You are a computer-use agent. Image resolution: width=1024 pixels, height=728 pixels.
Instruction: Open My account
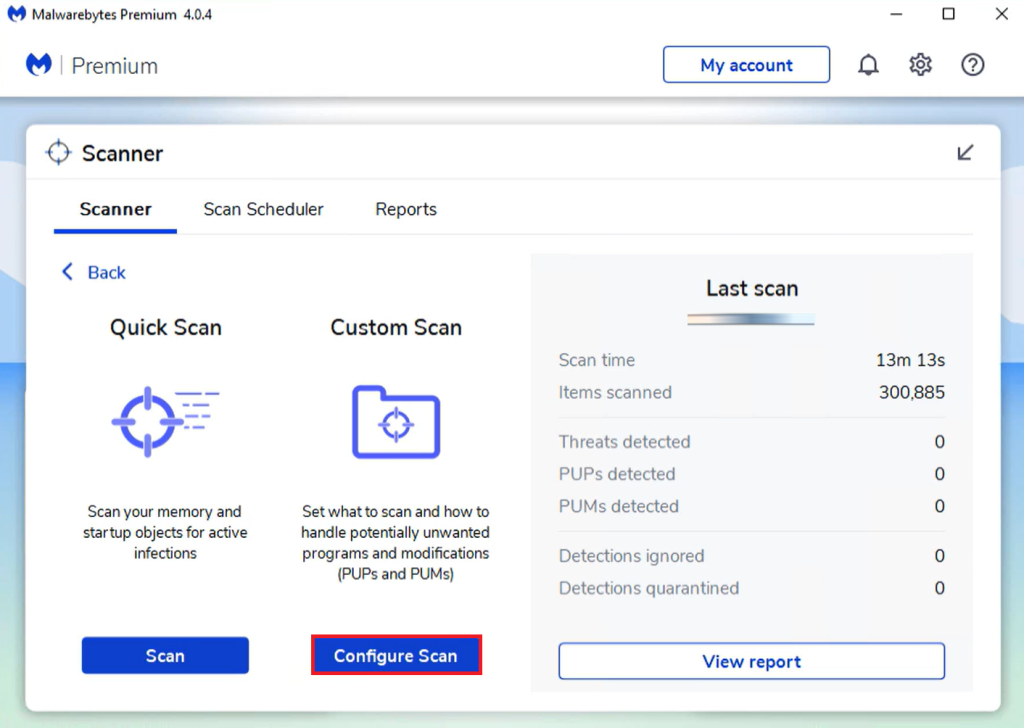click(x=746, y=64)
